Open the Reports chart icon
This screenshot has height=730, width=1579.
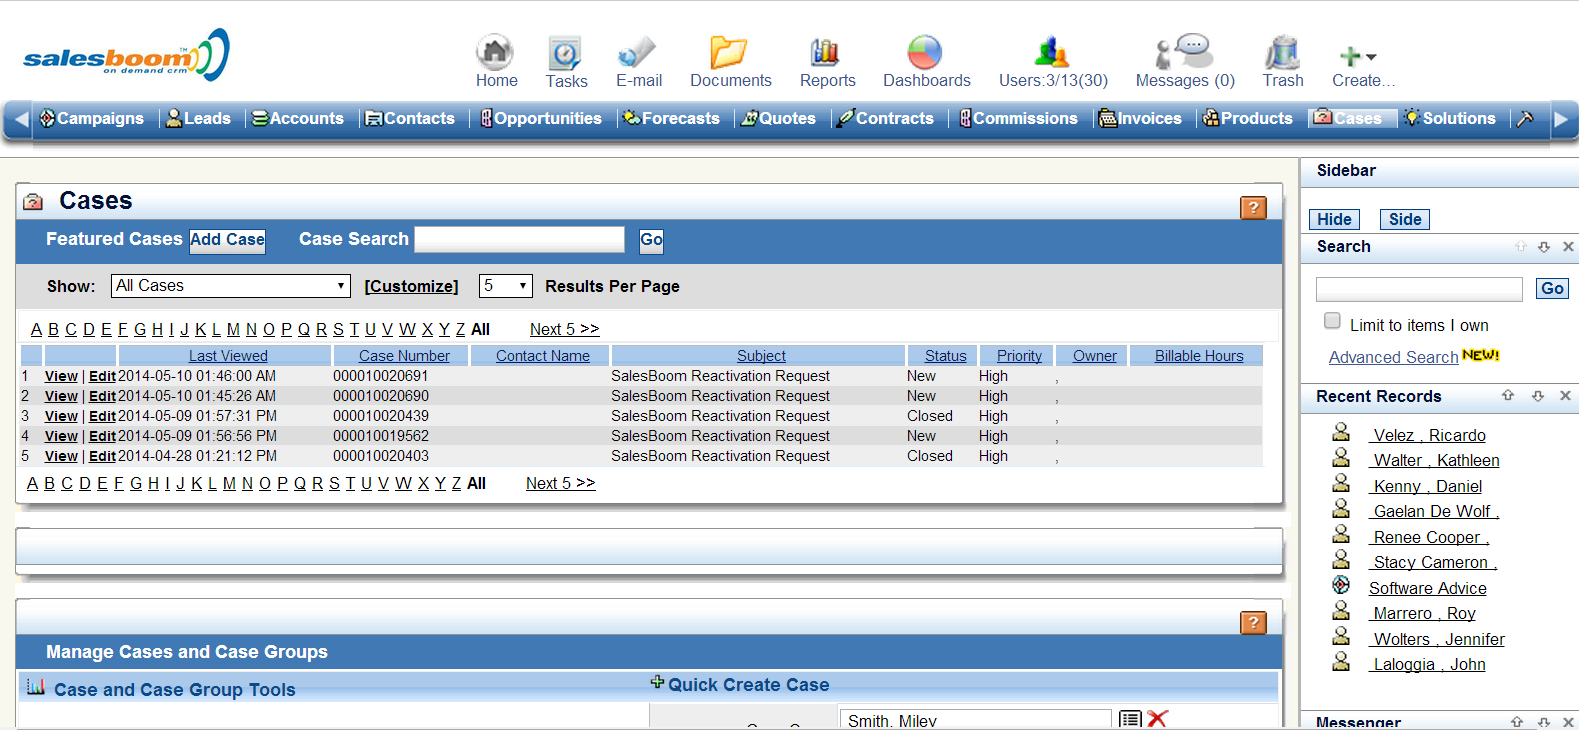tap(826, 52)
